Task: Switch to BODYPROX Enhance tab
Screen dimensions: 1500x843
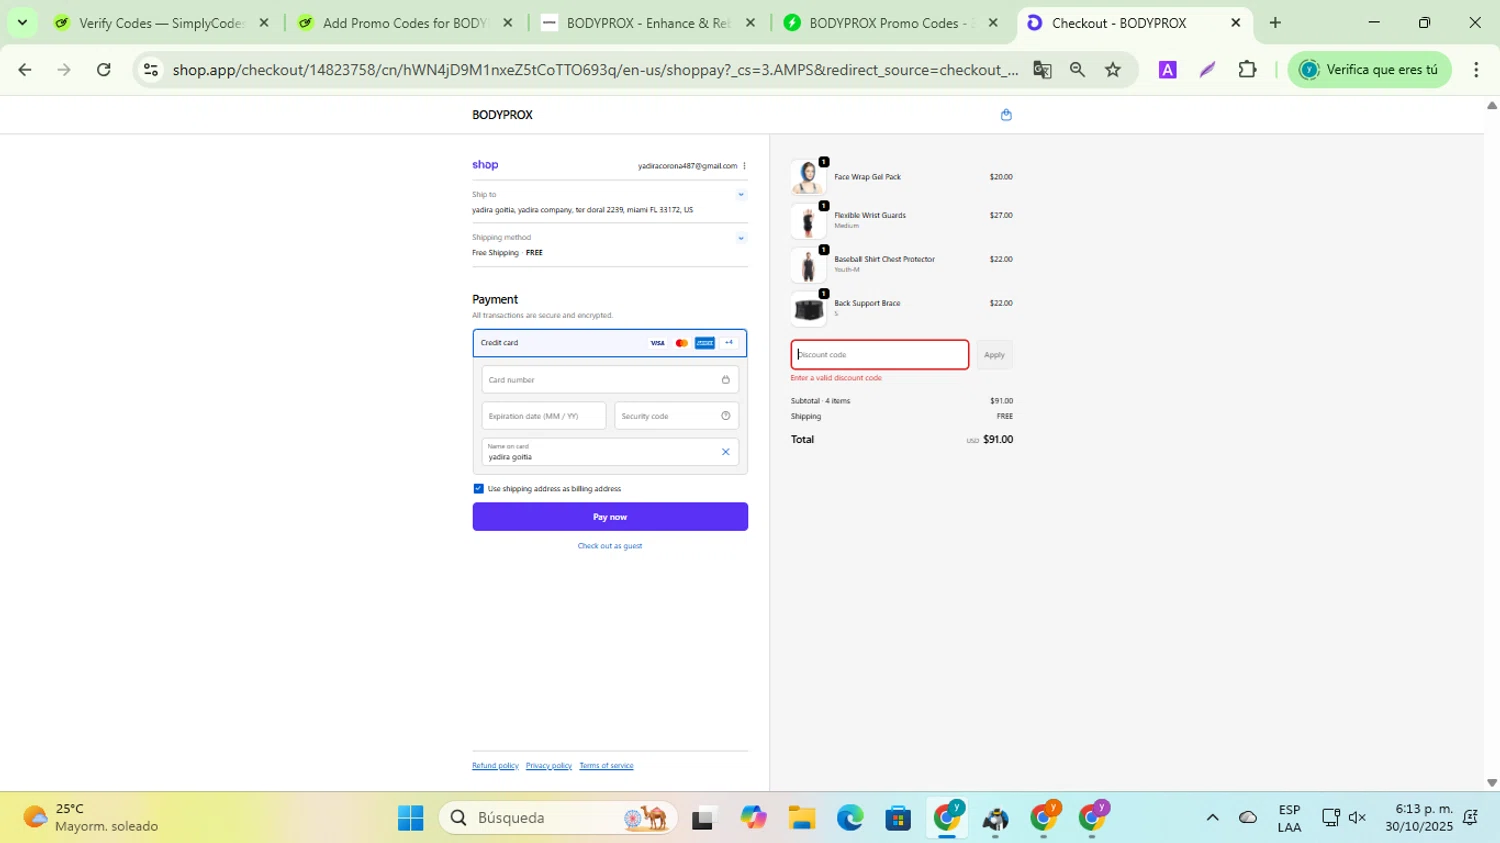Action: click(x=648, y=23)
